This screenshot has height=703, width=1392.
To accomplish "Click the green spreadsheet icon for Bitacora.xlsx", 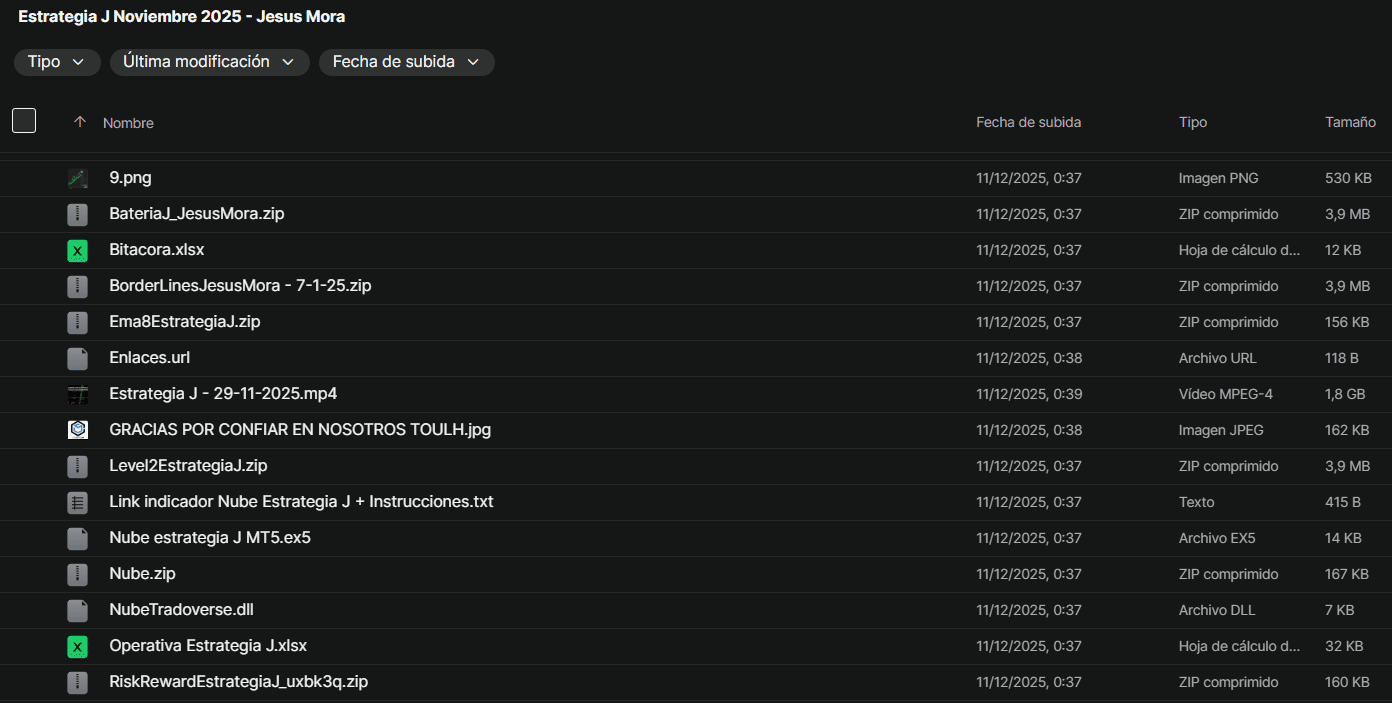I will point(77,250).
